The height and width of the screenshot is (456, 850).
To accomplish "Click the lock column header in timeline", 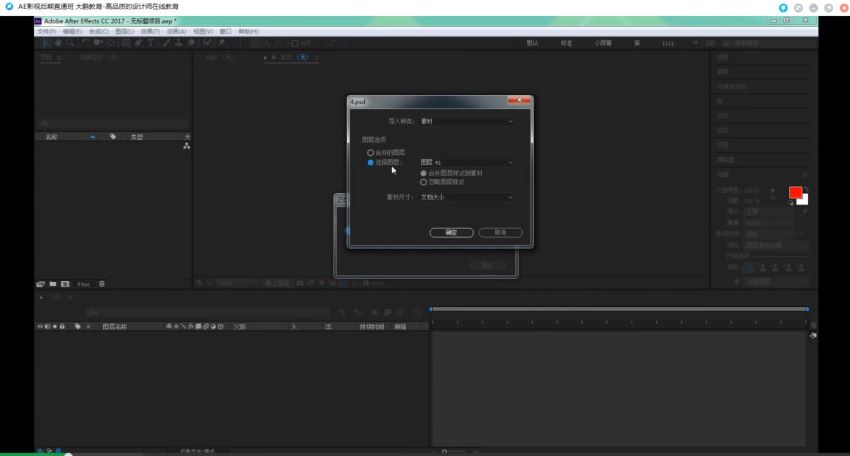I will click(x=62, y=326).
